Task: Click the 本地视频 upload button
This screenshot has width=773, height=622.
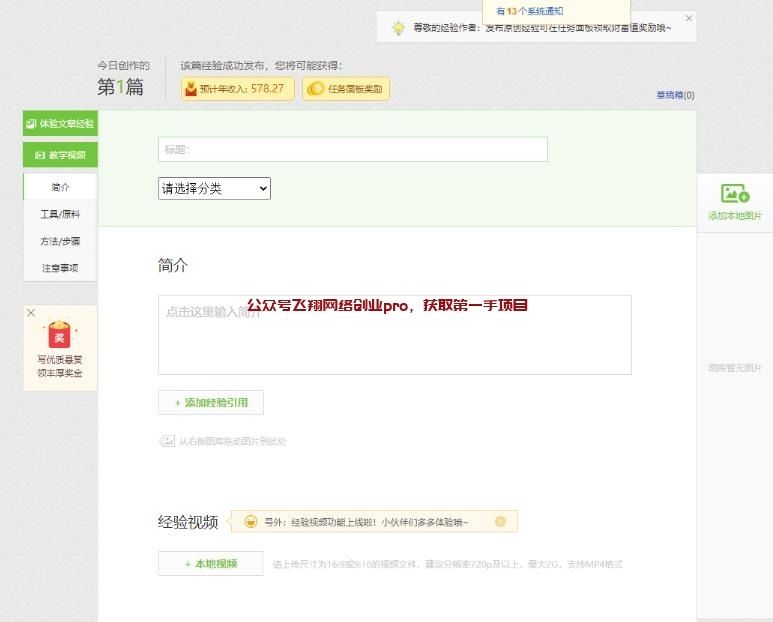Action: pos(210,564)
